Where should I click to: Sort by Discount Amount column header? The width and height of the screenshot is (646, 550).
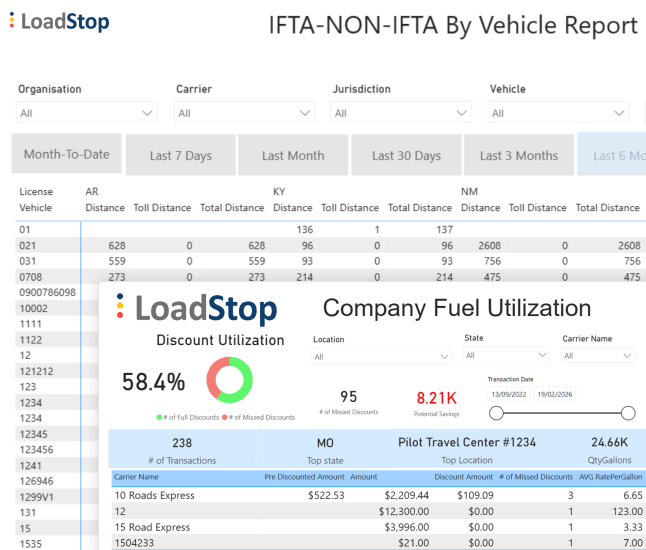463,477
